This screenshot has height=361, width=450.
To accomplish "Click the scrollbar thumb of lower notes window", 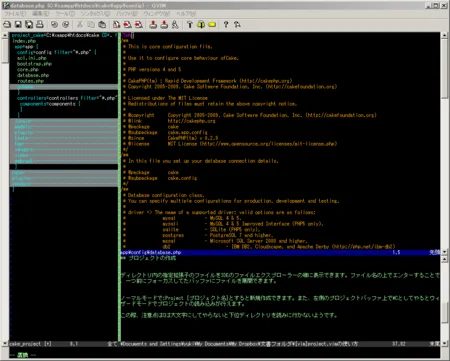I will click(x=444, y=312).
